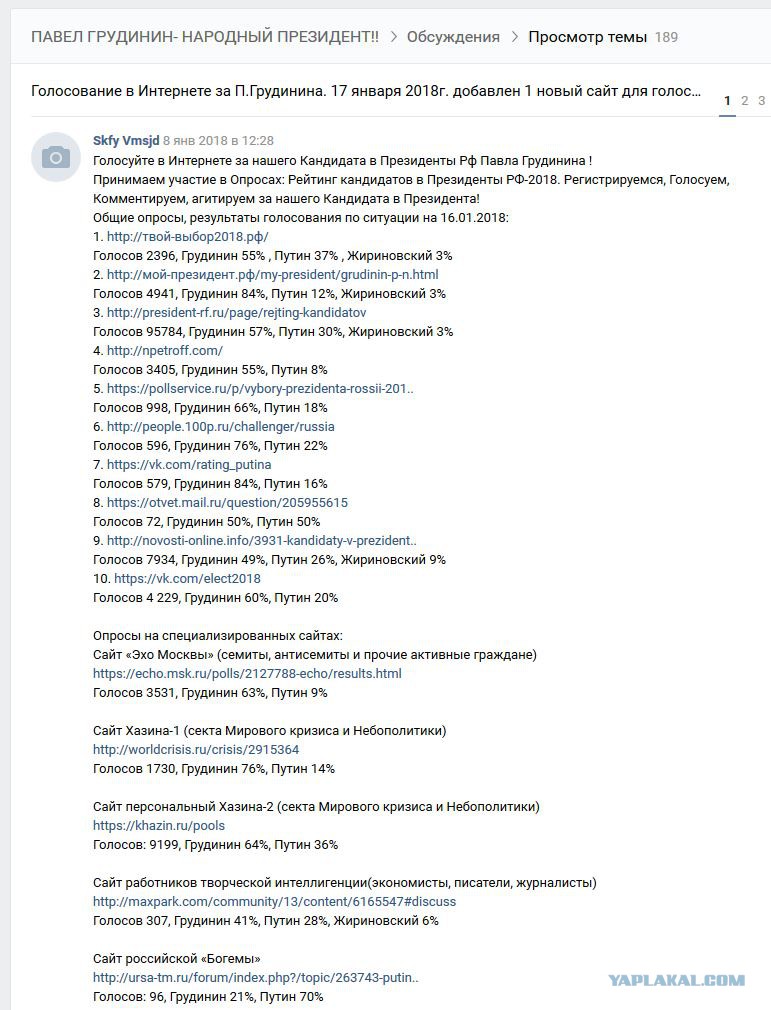Viewport: 771px width, 1010px height.
Task: Open the pollservice.ru election poll link
Action: (260, 388)
